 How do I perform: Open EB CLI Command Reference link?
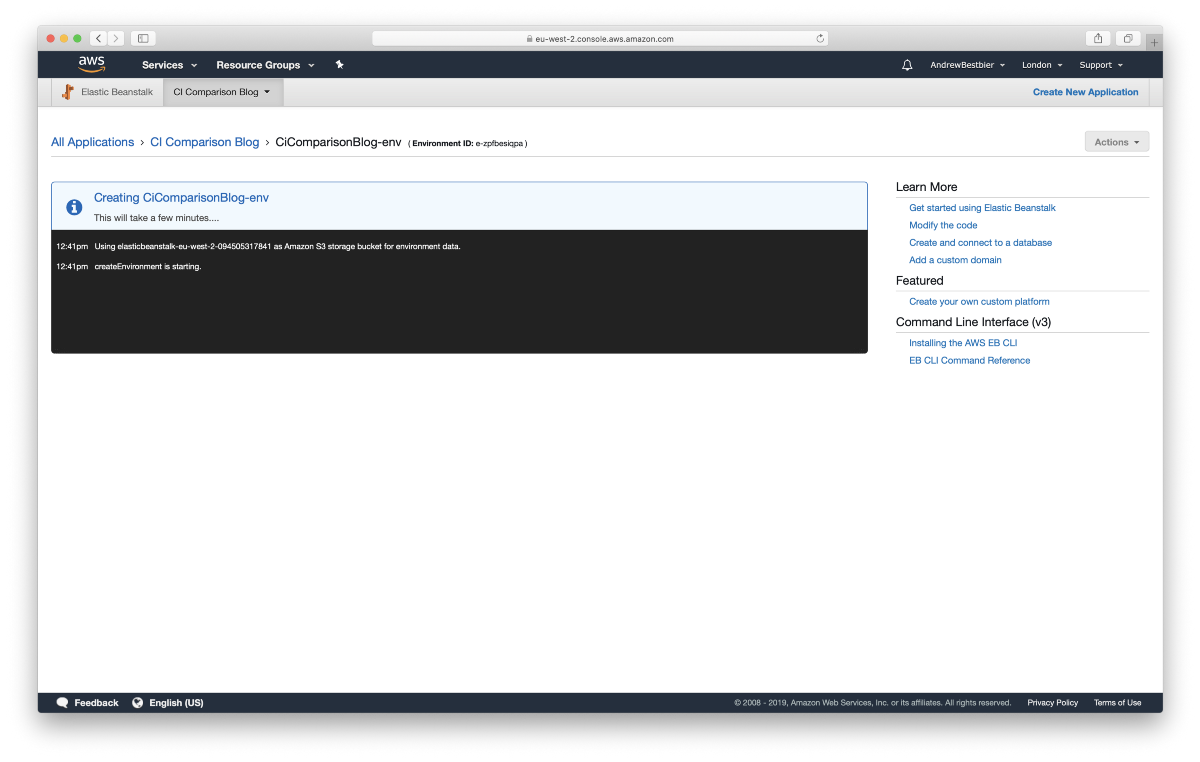[969, 360]
